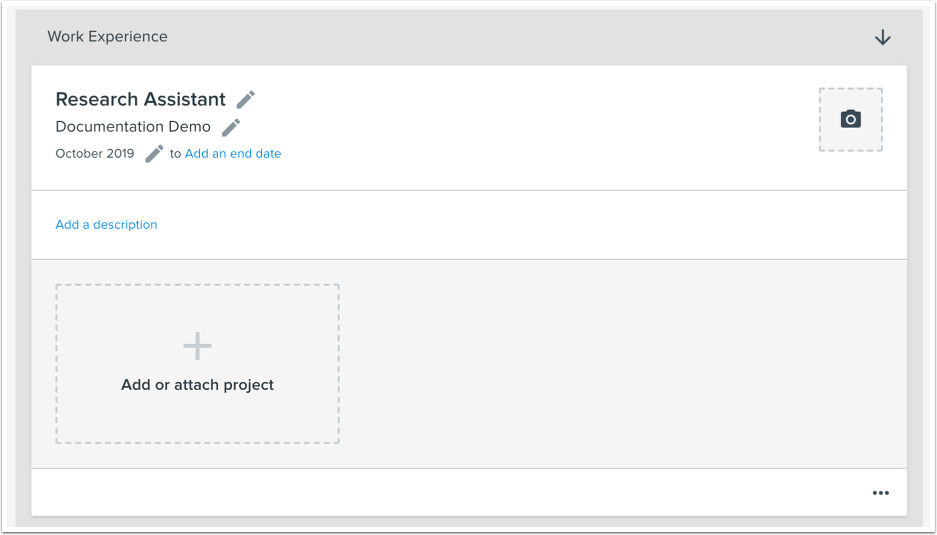The height and width of the screenshot is (535, 937).
Task: Upload an image using the camera icon
Action: pyautogui.click(x=850, y=120)
